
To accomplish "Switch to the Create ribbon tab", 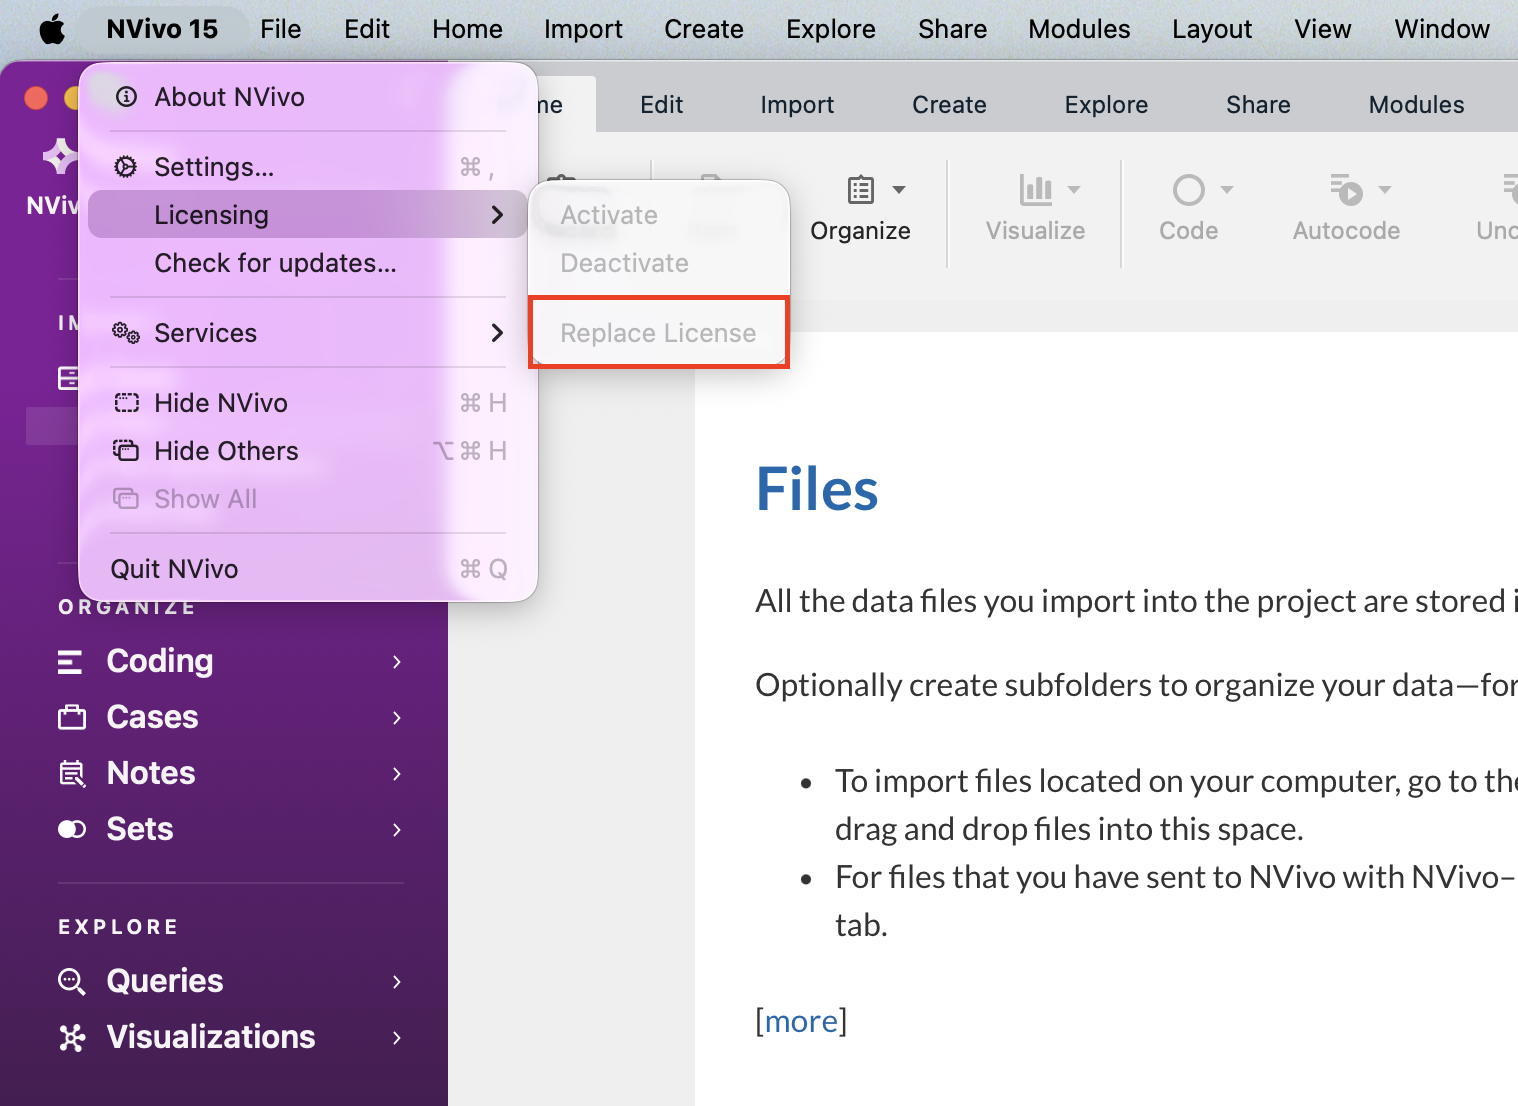I will [x=949, y=105].
